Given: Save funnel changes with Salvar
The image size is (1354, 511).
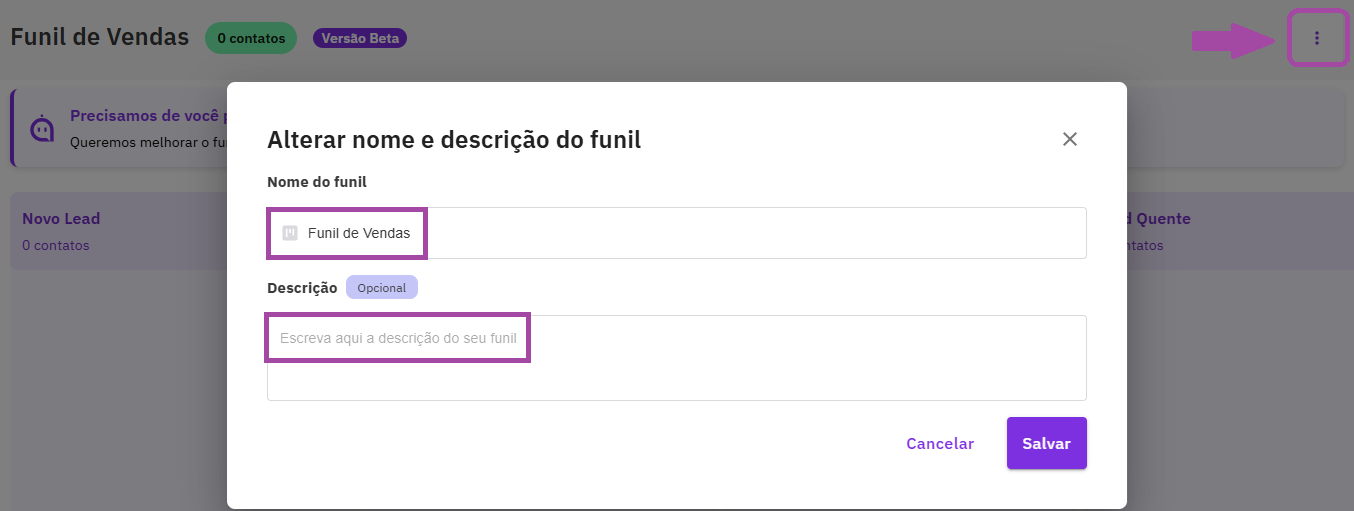Looking at the screenshot, I should [x=1047, y=443].
